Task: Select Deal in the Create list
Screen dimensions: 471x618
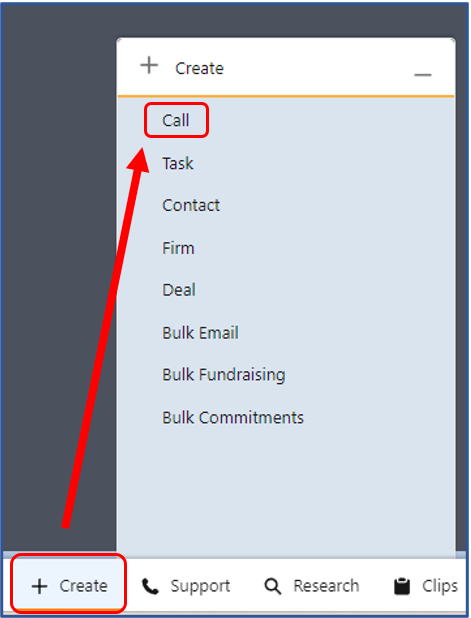Action: pyautogui.click(x=179, y=290)
